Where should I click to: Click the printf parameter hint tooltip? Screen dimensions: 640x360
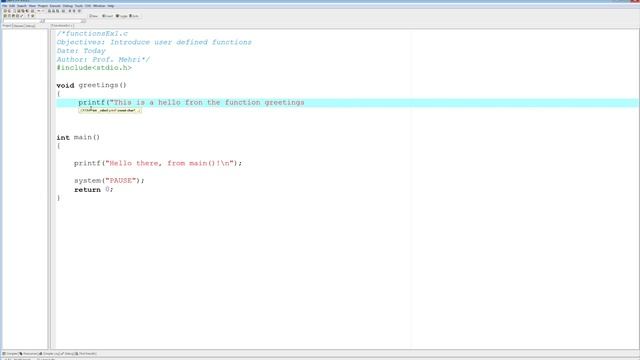[x=110, y=110]
